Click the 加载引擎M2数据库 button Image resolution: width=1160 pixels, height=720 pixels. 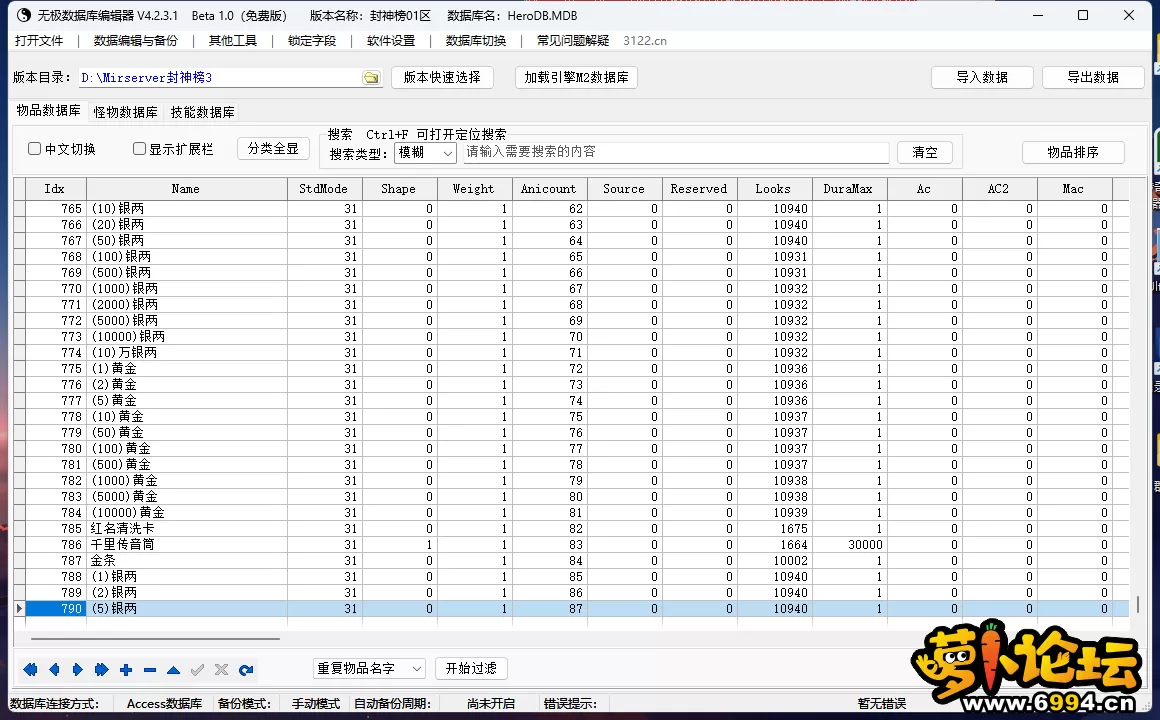tap(576, 77)
